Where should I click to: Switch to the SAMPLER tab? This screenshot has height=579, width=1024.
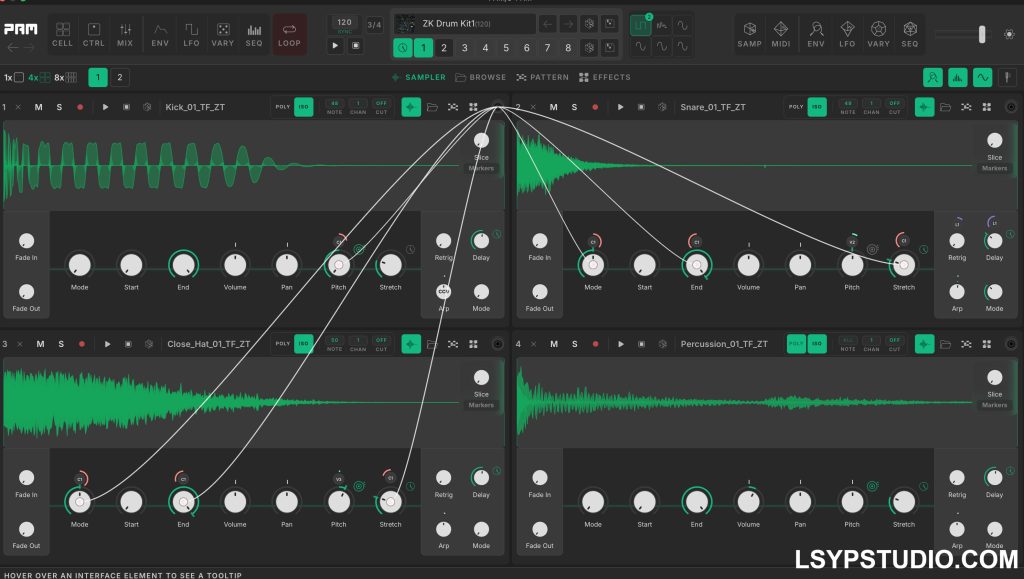point(418,78)
